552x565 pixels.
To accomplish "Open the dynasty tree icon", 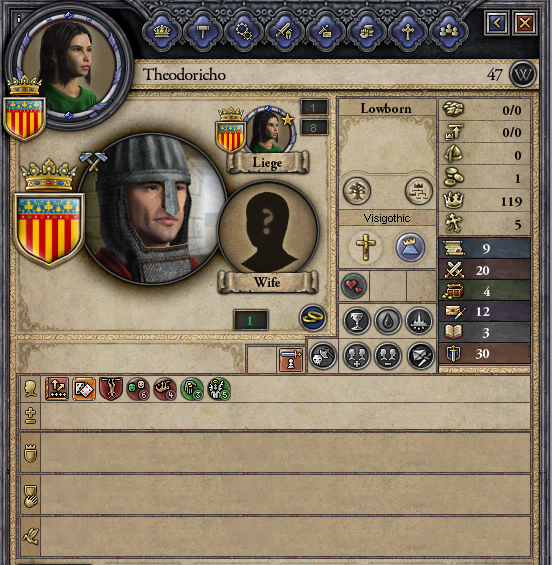I will point(418,191).
